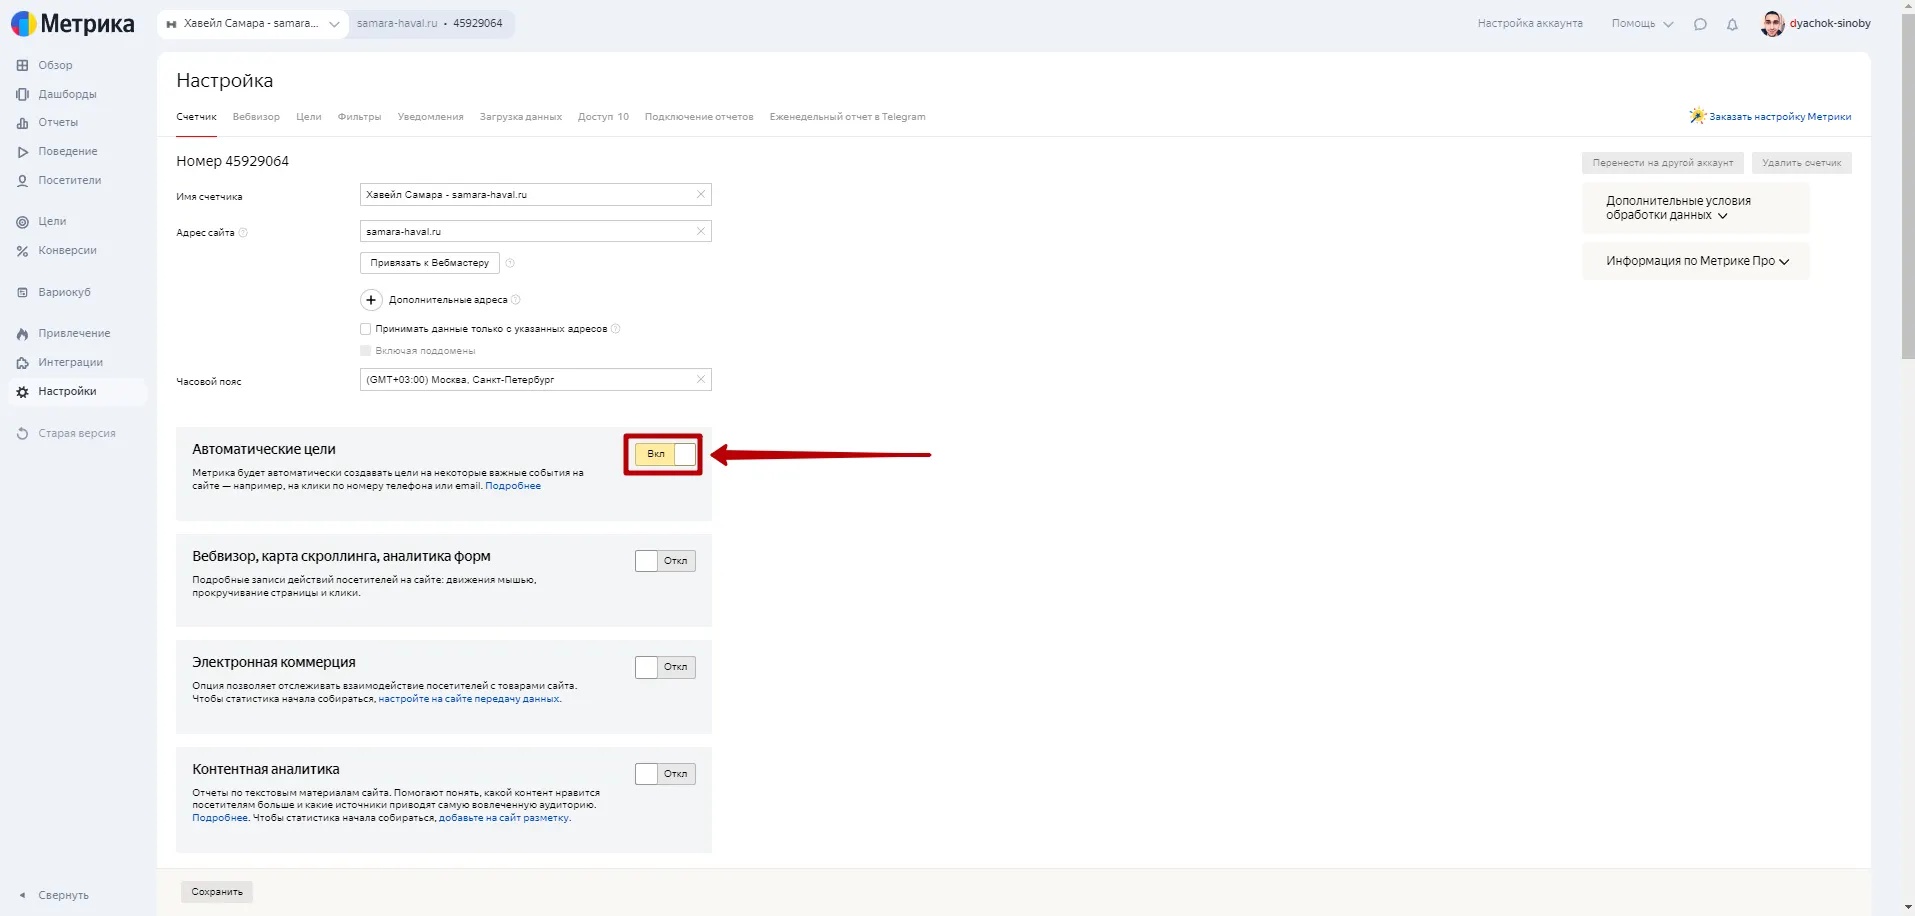This screenshot has height=916, width=1915.
Task: Open the Помощь dropdown menu
Action: 1641,24
